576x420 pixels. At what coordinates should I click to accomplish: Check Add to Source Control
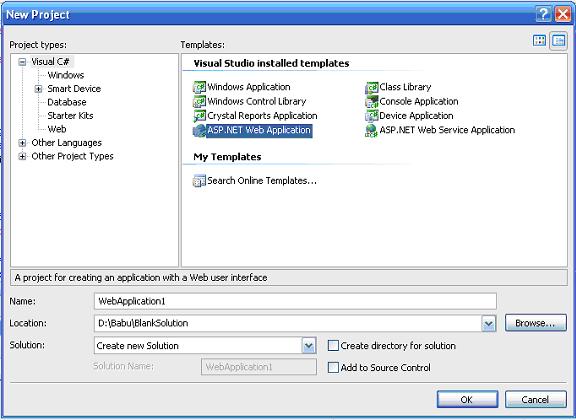333,367
